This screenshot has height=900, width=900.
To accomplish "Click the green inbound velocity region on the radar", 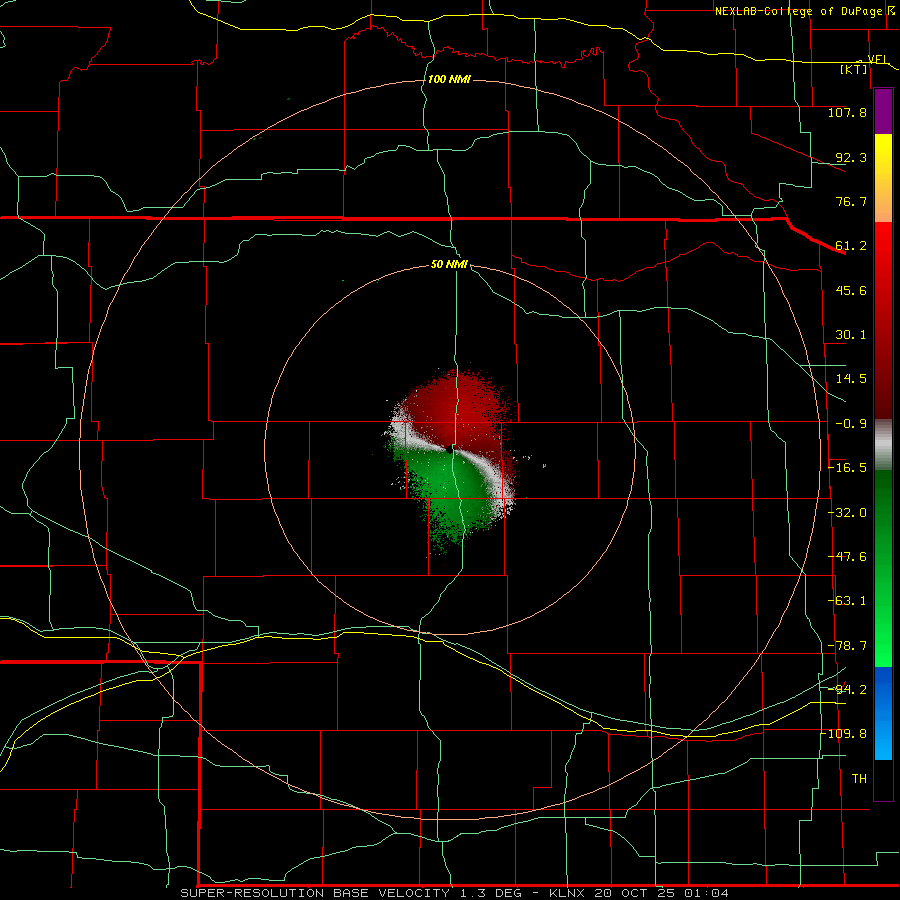I will (453, 494).
